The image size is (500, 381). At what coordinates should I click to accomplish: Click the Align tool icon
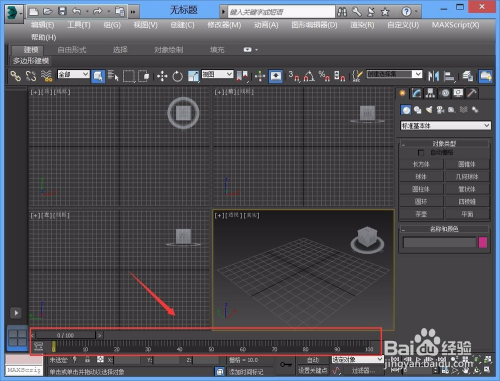(449, 76)
